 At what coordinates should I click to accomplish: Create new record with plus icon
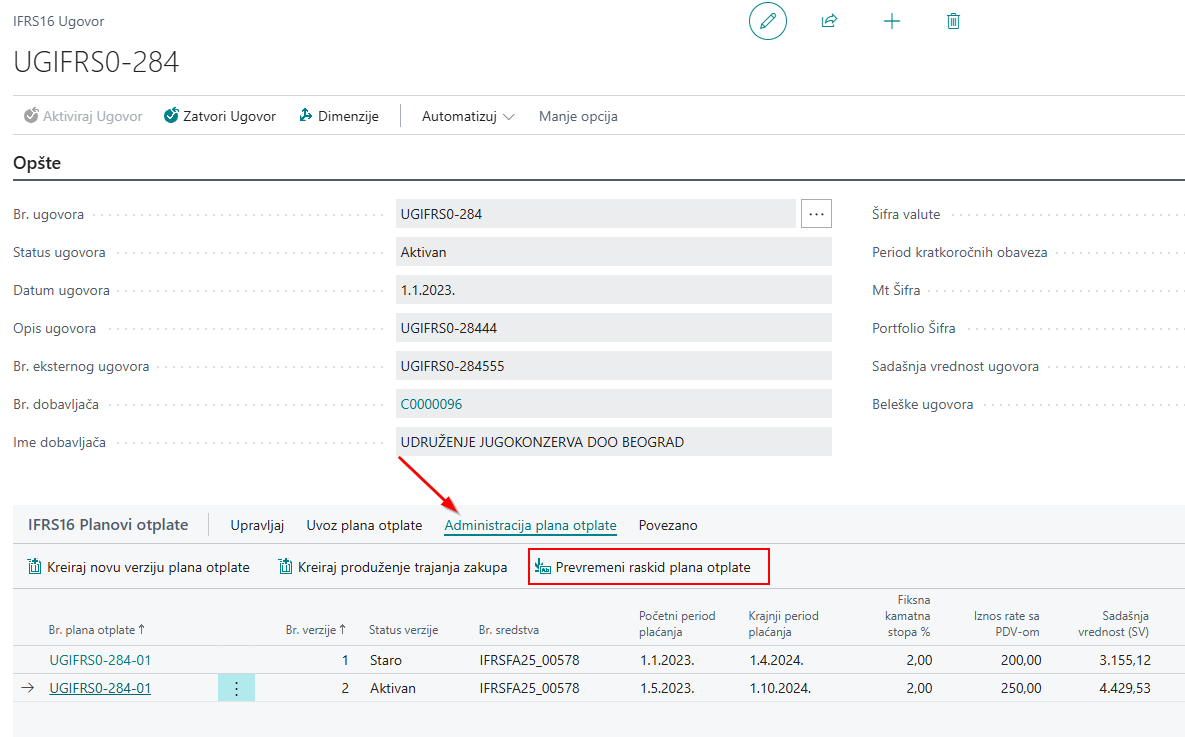tap(892, 21)
